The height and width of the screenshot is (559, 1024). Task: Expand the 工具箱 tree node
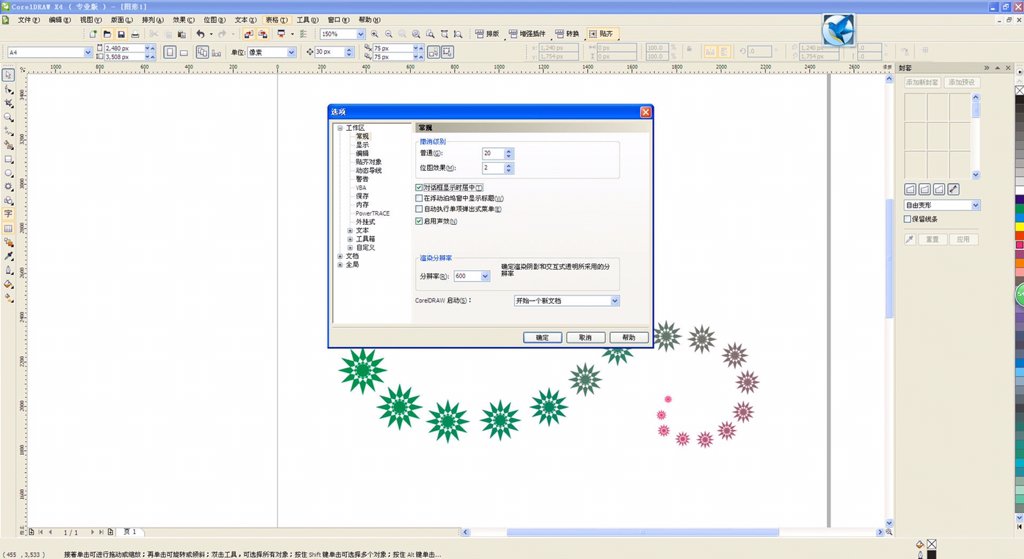point(350,239)
